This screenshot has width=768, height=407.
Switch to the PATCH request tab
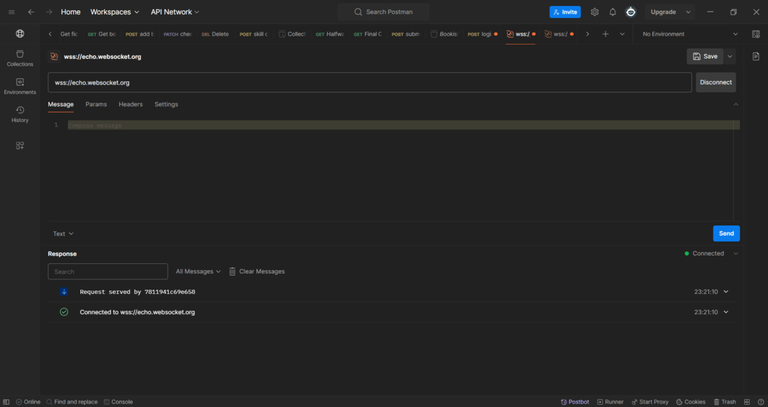177,34
